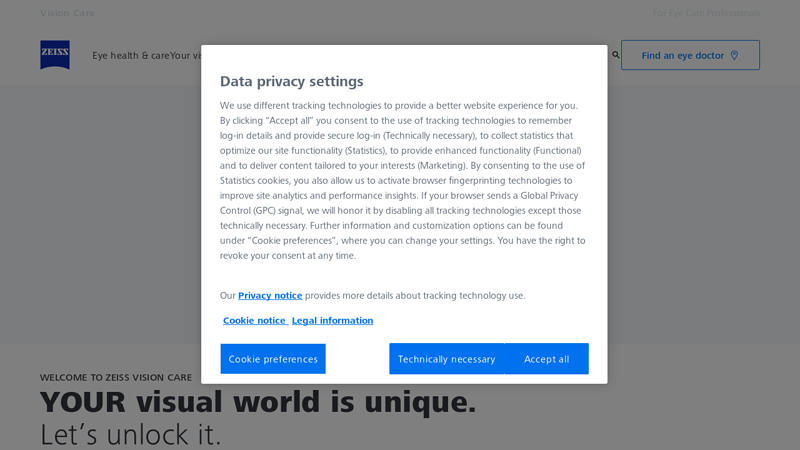Open the partially hidden Your vision menu item
The height and width of the screenshot is (450, 800).
(x=185, y=56)
